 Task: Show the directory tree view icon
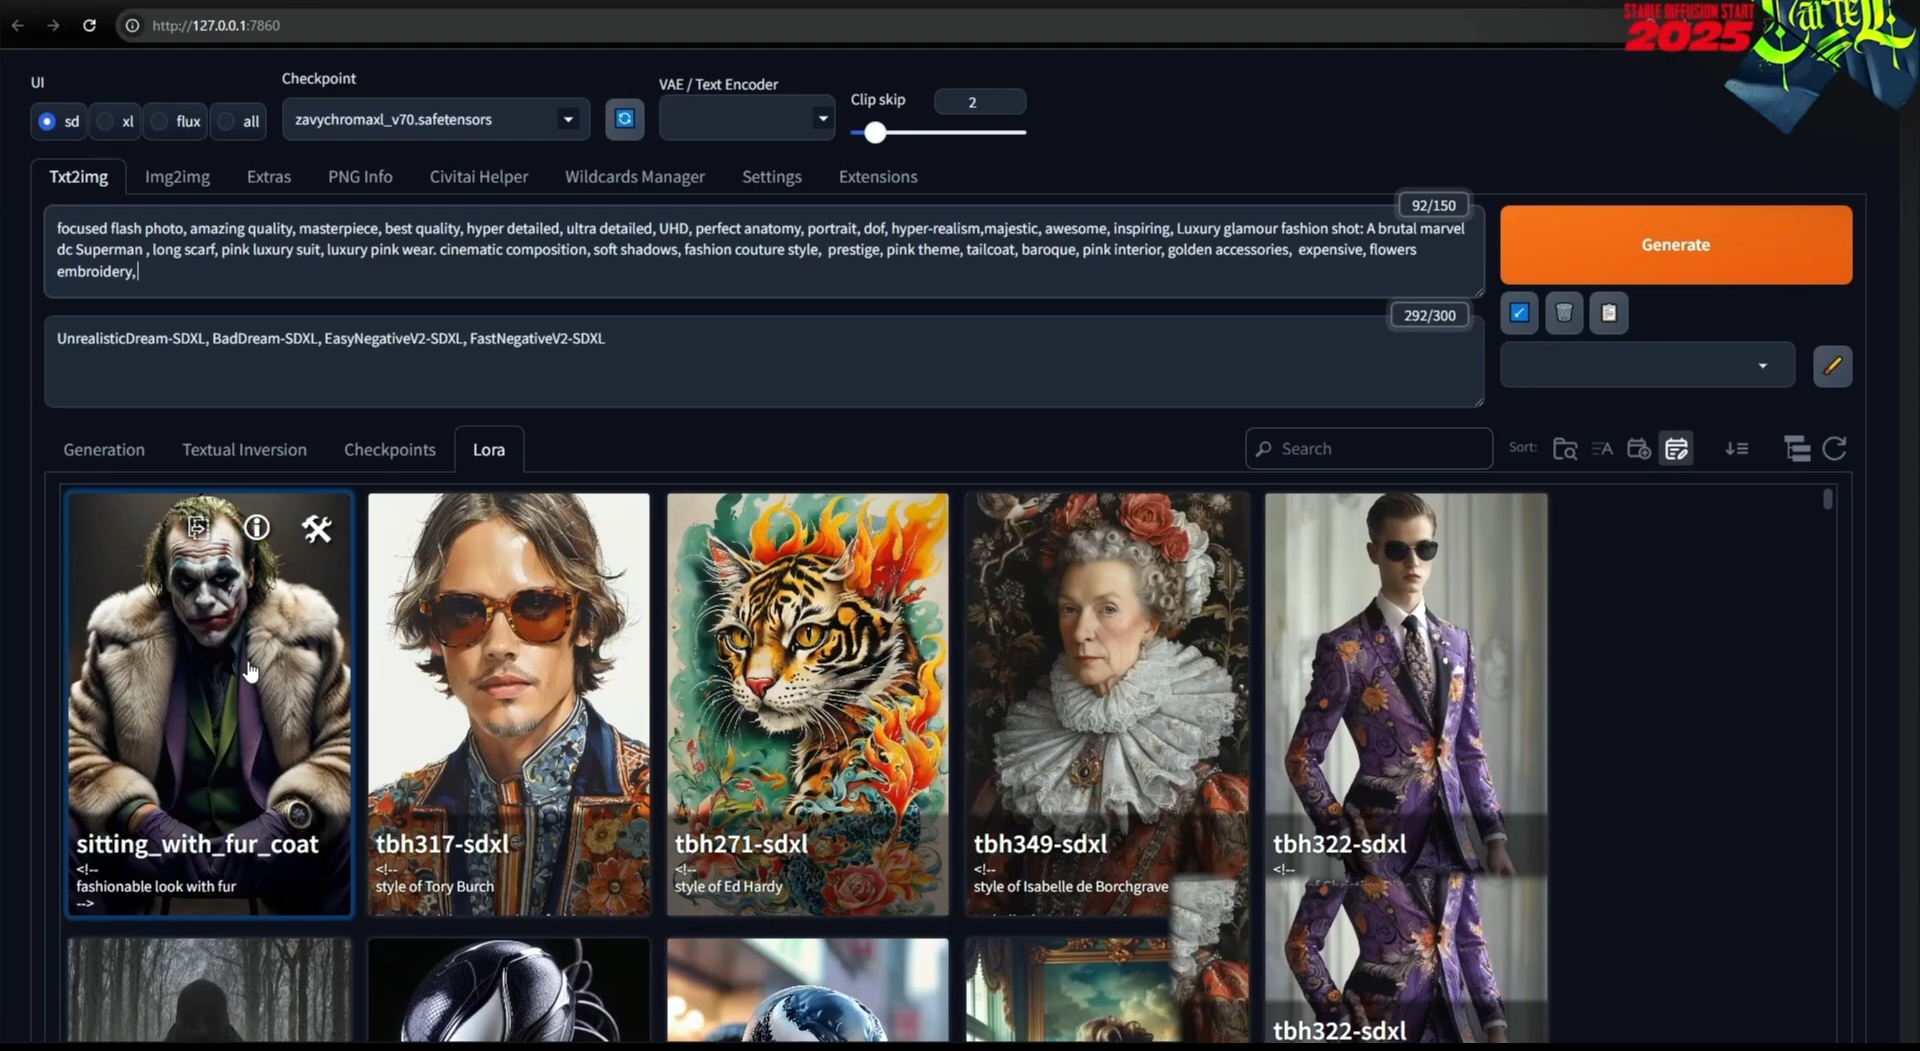[x=1797, y=449]
